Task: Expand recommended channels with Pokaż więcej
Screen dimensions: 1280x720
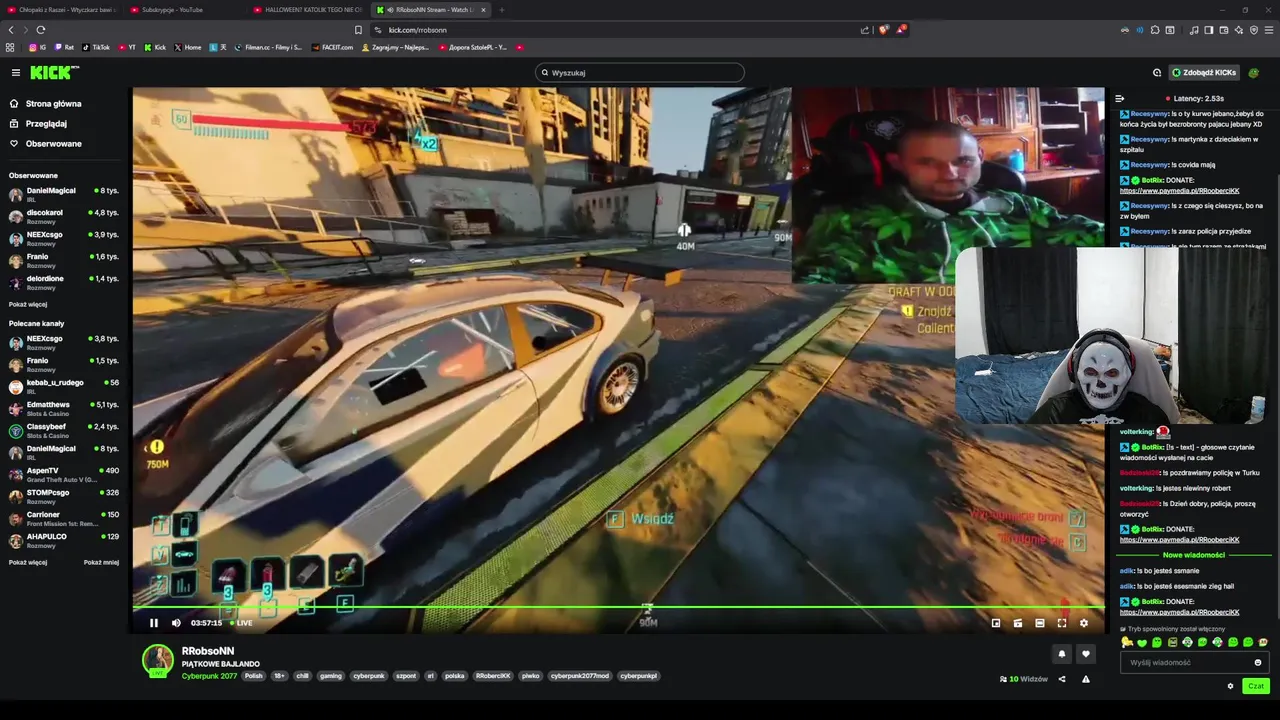Action: pos(28,562)
